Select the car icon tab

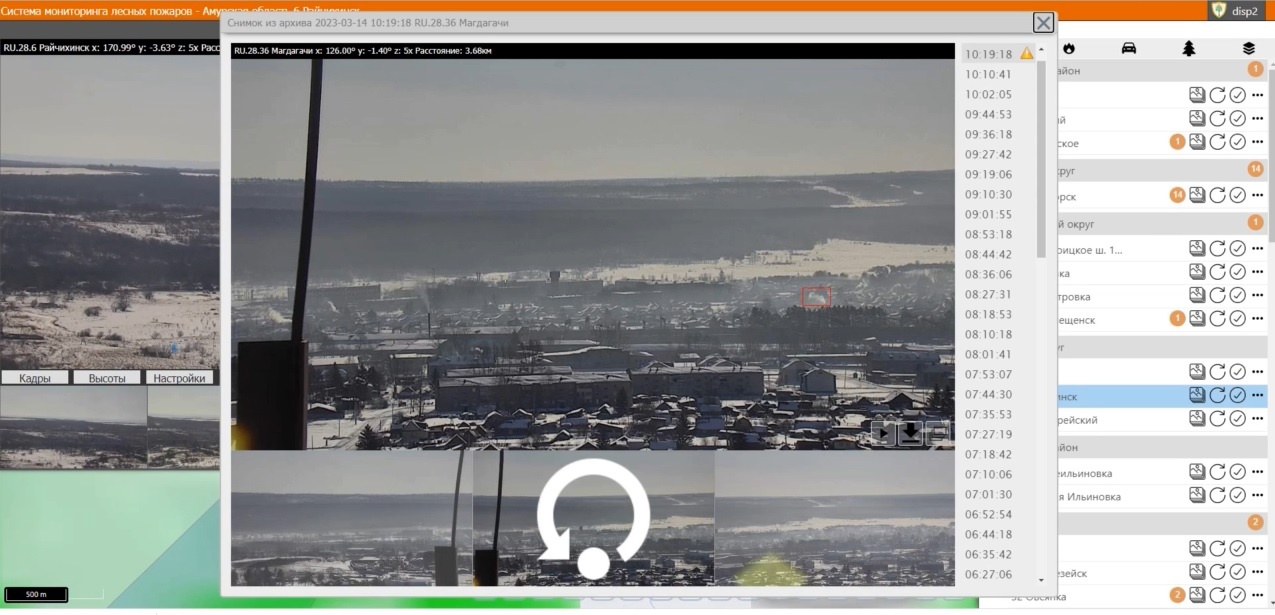pyautogui.click(x=1129, y=48)
